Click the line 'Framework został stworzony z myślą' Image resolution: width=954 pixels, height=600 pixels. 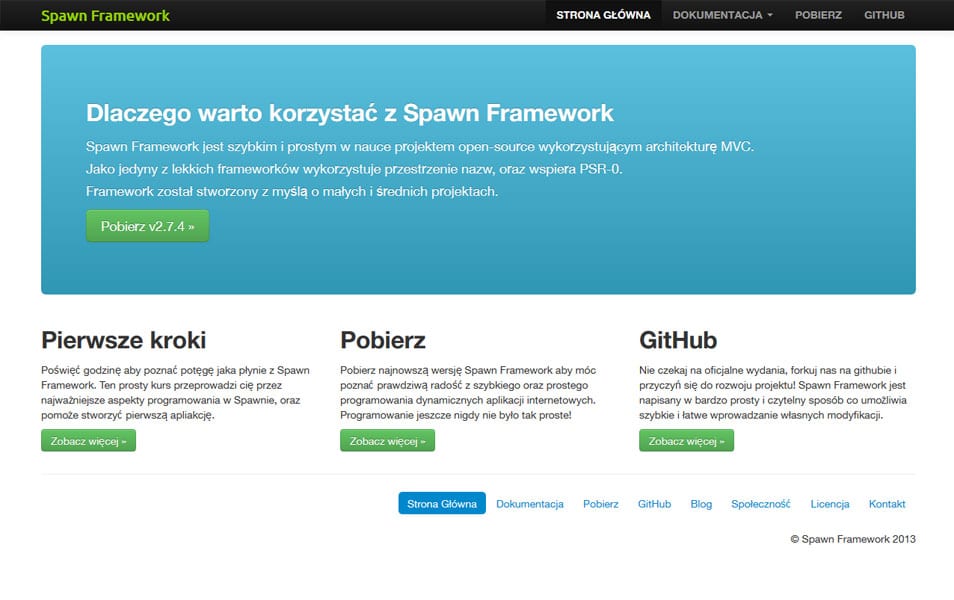pyautogui.click(x=292, y=192)
